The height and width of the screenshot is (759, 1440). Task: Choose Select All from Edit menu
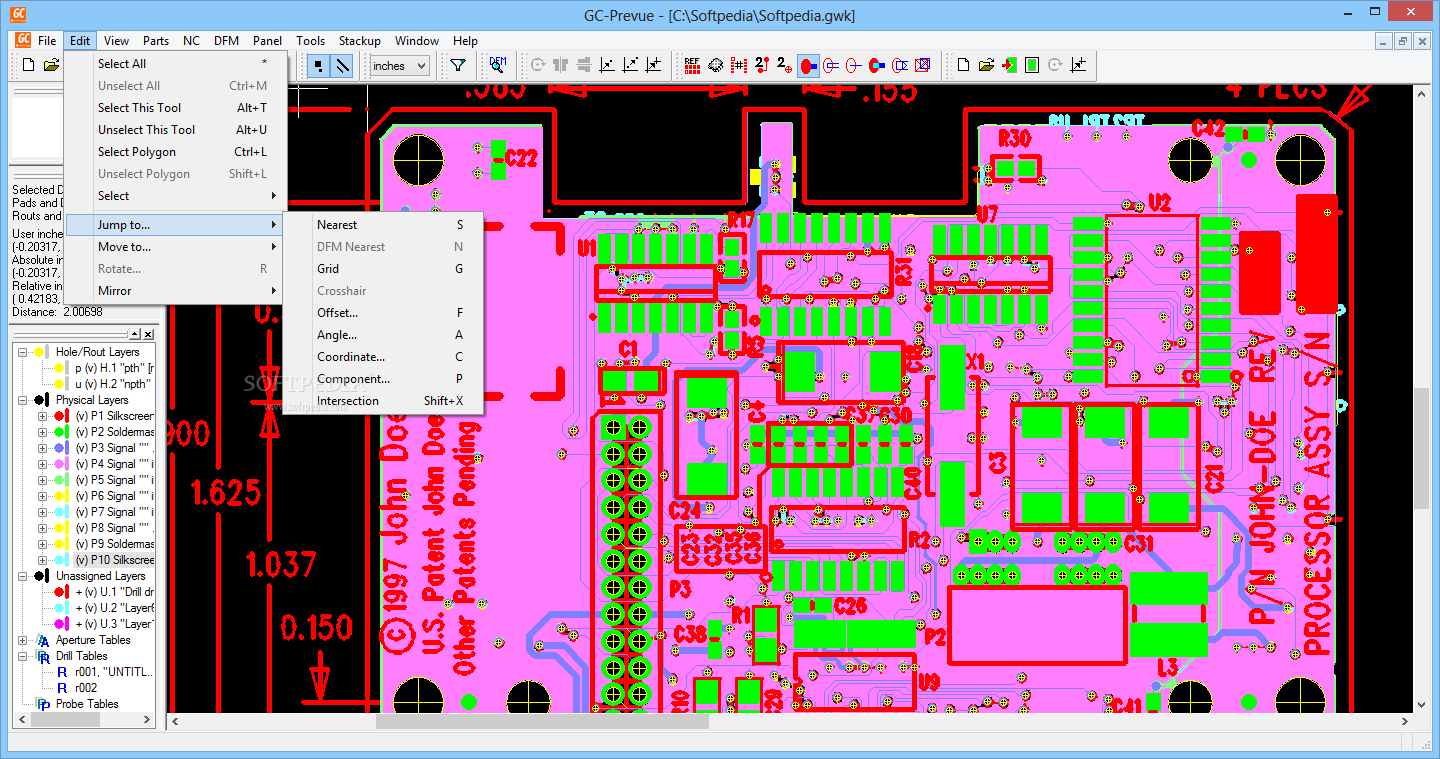tap(176, 63)
